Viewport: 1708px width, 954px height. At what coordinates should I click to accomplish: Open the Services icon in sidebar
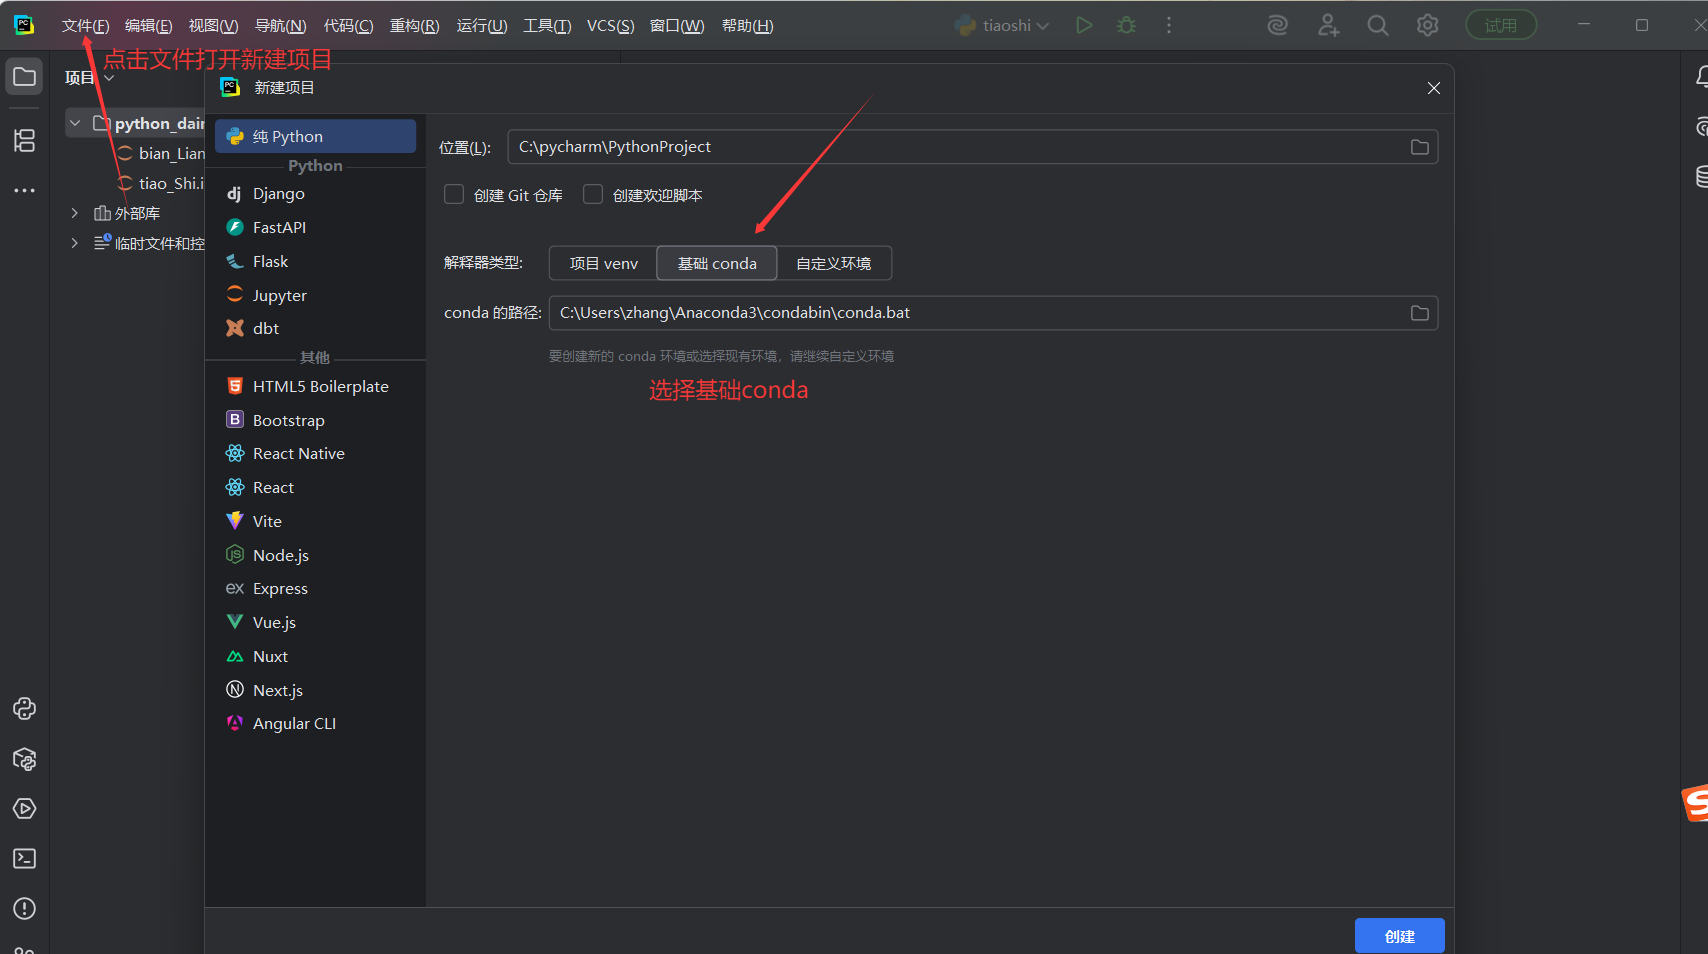click(x=24, y=809)
